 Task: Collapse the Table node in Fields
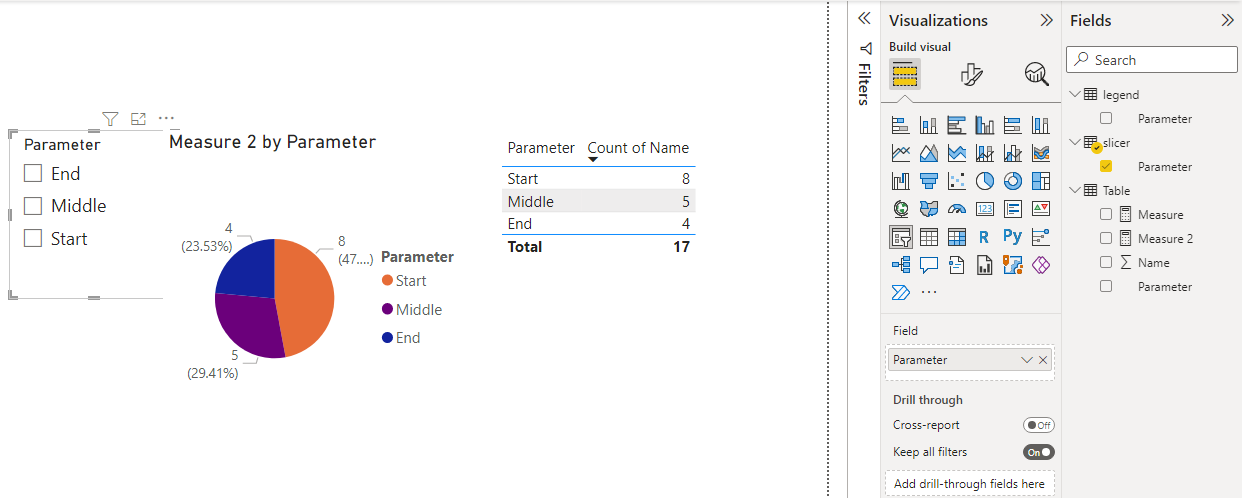tap(1075, 190)
